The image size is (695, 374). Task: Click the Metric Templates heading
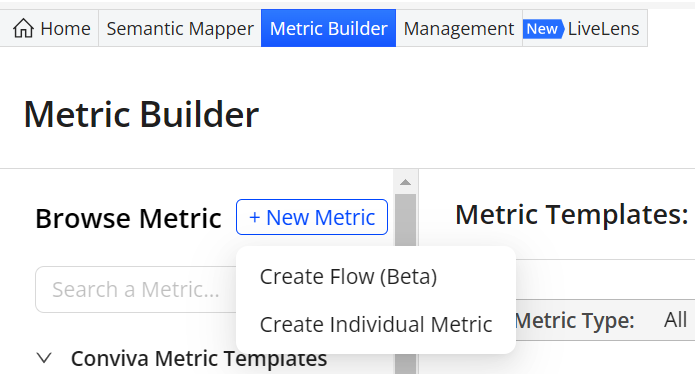click(x=572, y=214)
